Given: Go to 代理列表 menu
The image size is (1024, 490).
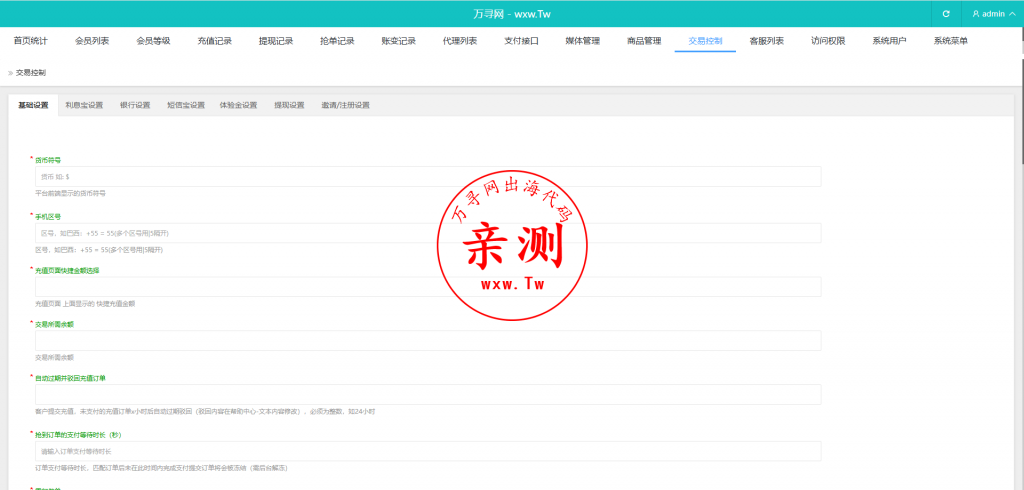Looking at the screenshot, I should tap(460, 41).
